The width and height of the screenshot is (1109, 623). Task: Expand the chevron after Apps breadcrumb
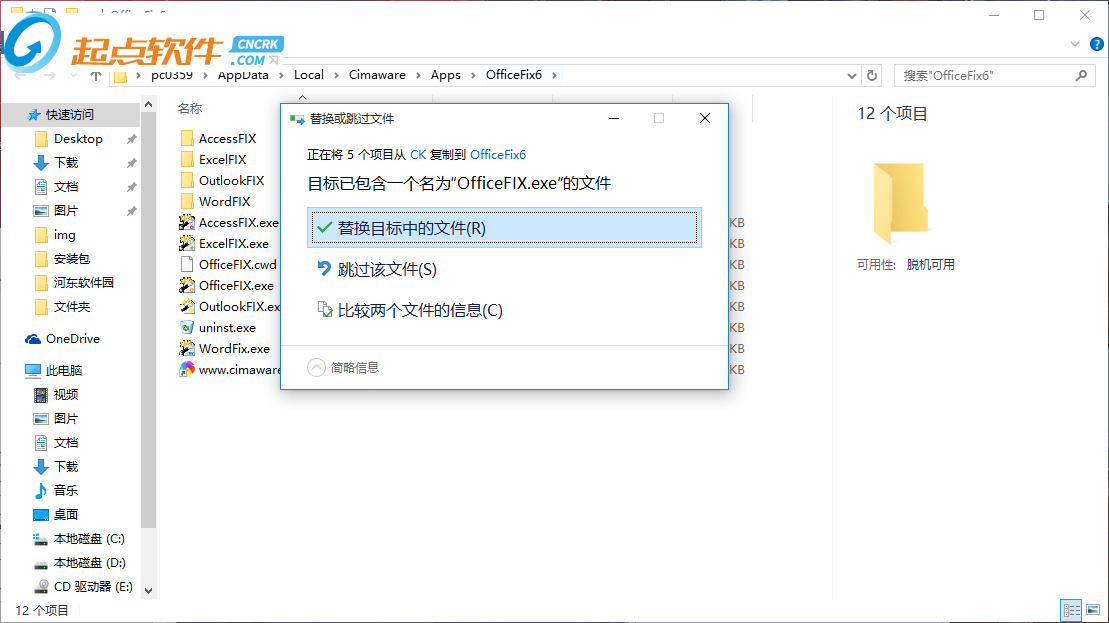click(473, 75)
